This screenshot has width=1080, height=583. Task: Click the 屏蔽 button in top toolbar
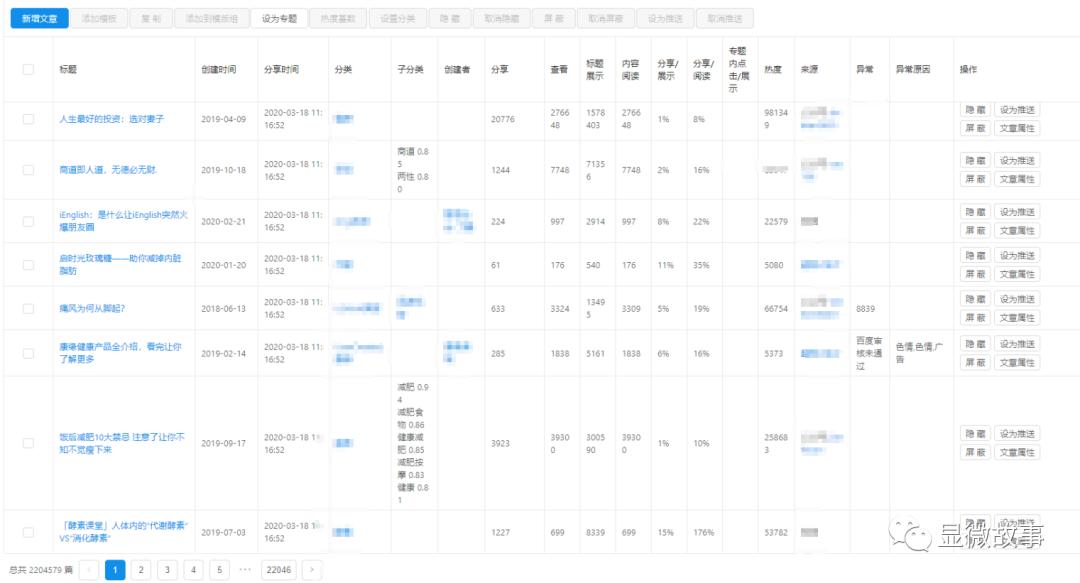click(554, 19)
